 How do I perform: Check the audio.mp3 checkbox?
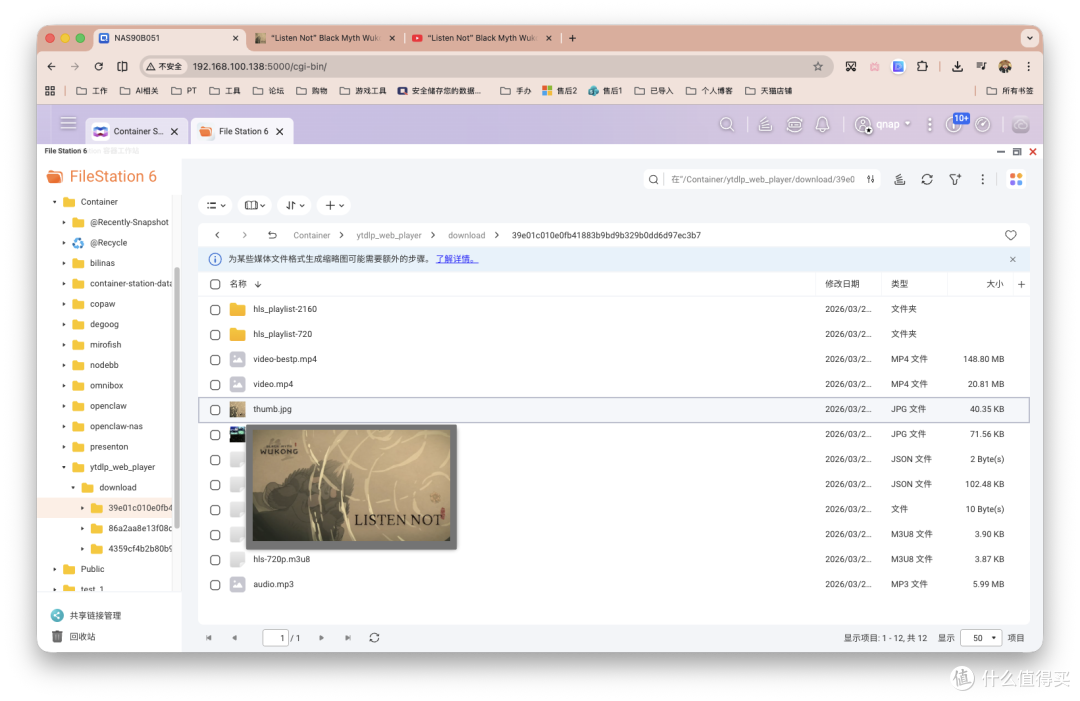click(x=215, y=585)
